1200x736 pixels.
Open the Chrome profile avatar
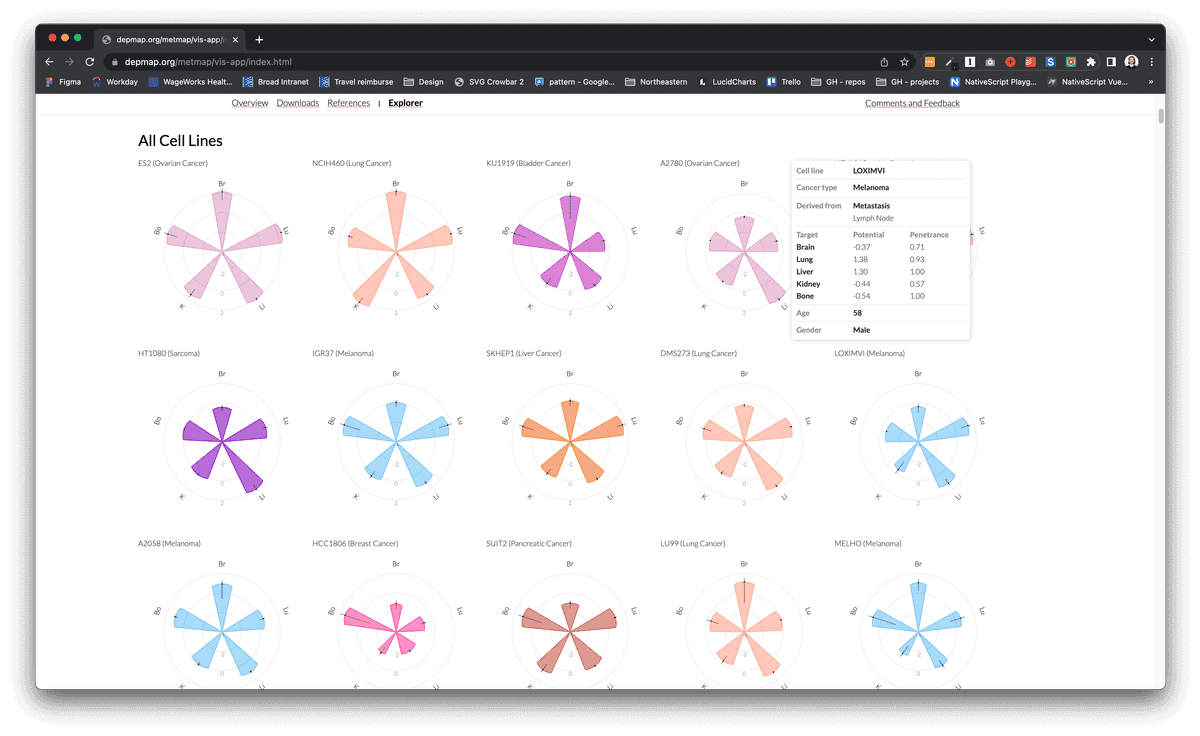1131,61
